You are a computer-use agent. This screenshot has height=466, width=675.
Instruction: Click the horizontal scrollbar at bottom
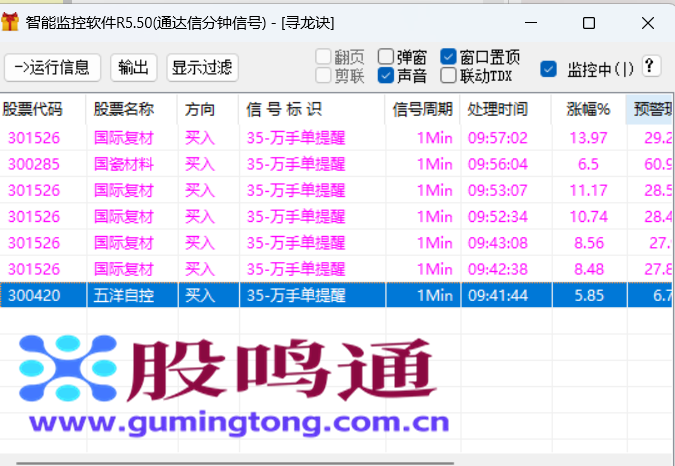(x=235, y=463)
